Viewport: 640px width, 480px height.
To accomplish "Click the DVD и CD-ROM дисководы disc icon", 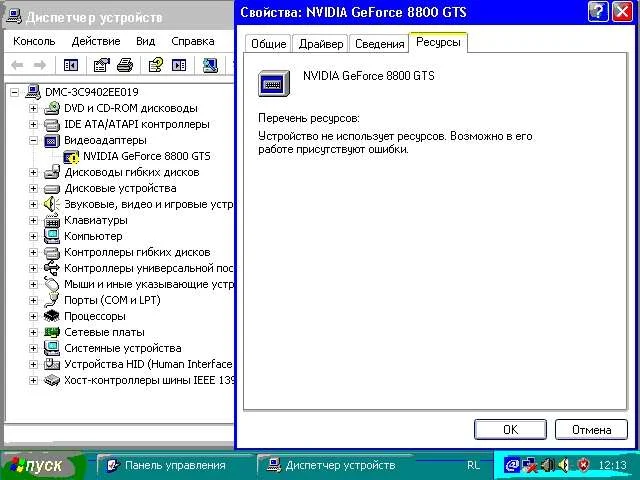I will (52, 108).
